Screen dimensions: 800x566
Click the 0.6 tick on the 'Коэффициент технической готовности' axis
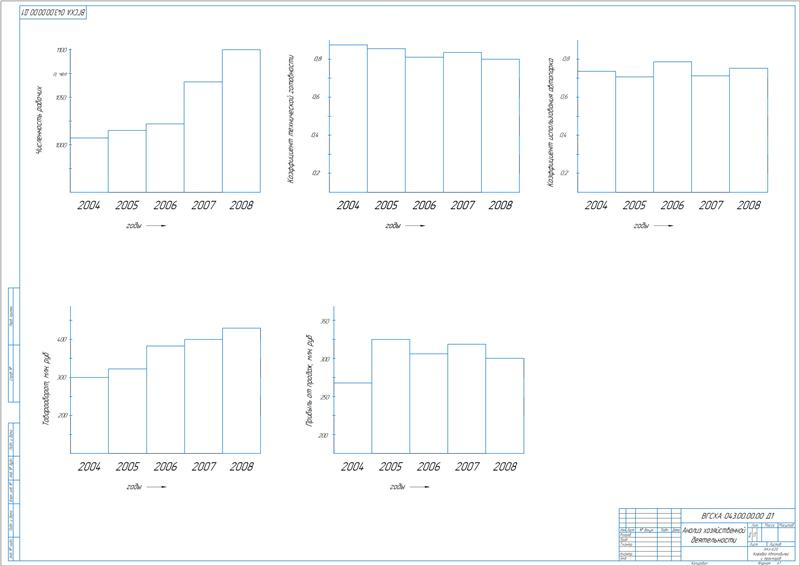[316, 97]
